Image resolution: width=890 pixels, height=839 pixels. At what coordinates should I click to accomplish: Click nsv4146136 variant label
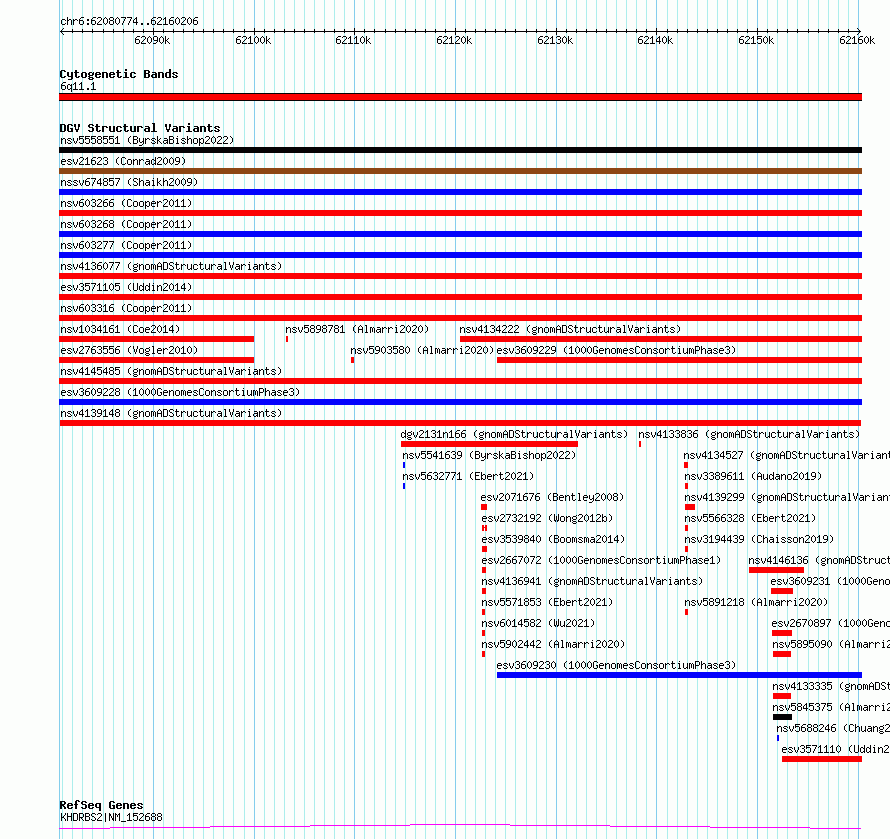(819, 560)
